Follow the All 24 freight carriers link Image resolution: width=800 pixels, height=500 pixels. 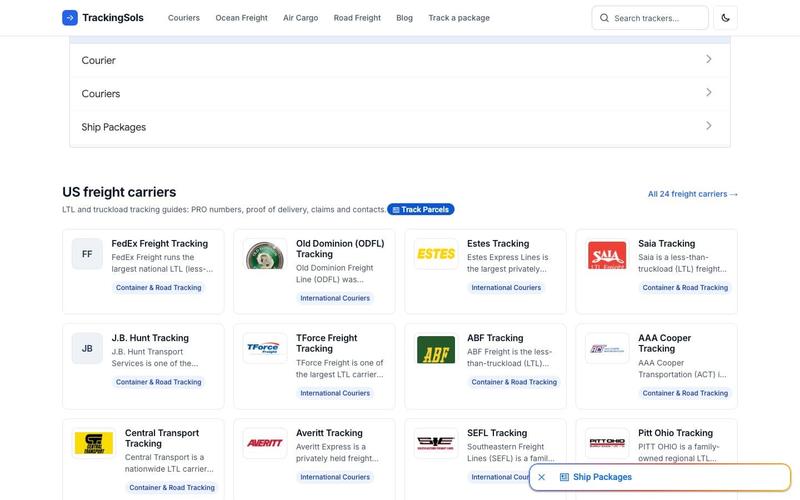(692, 194)
